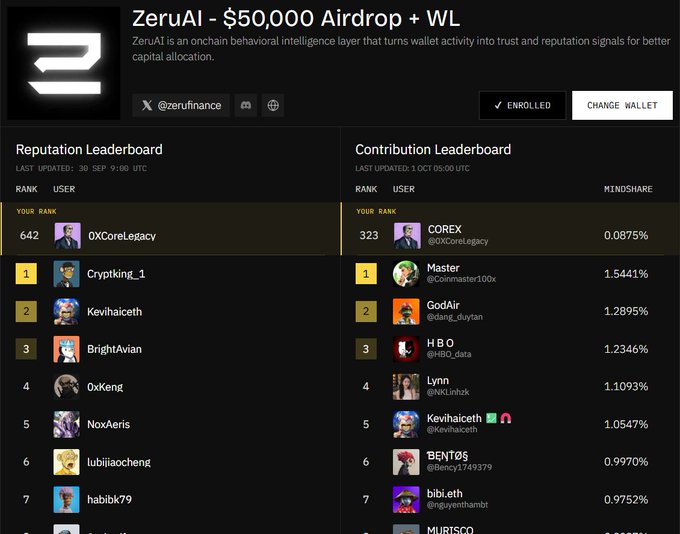Click BrightAvian avatar
The image size is (680, 534).
point(66,349)
